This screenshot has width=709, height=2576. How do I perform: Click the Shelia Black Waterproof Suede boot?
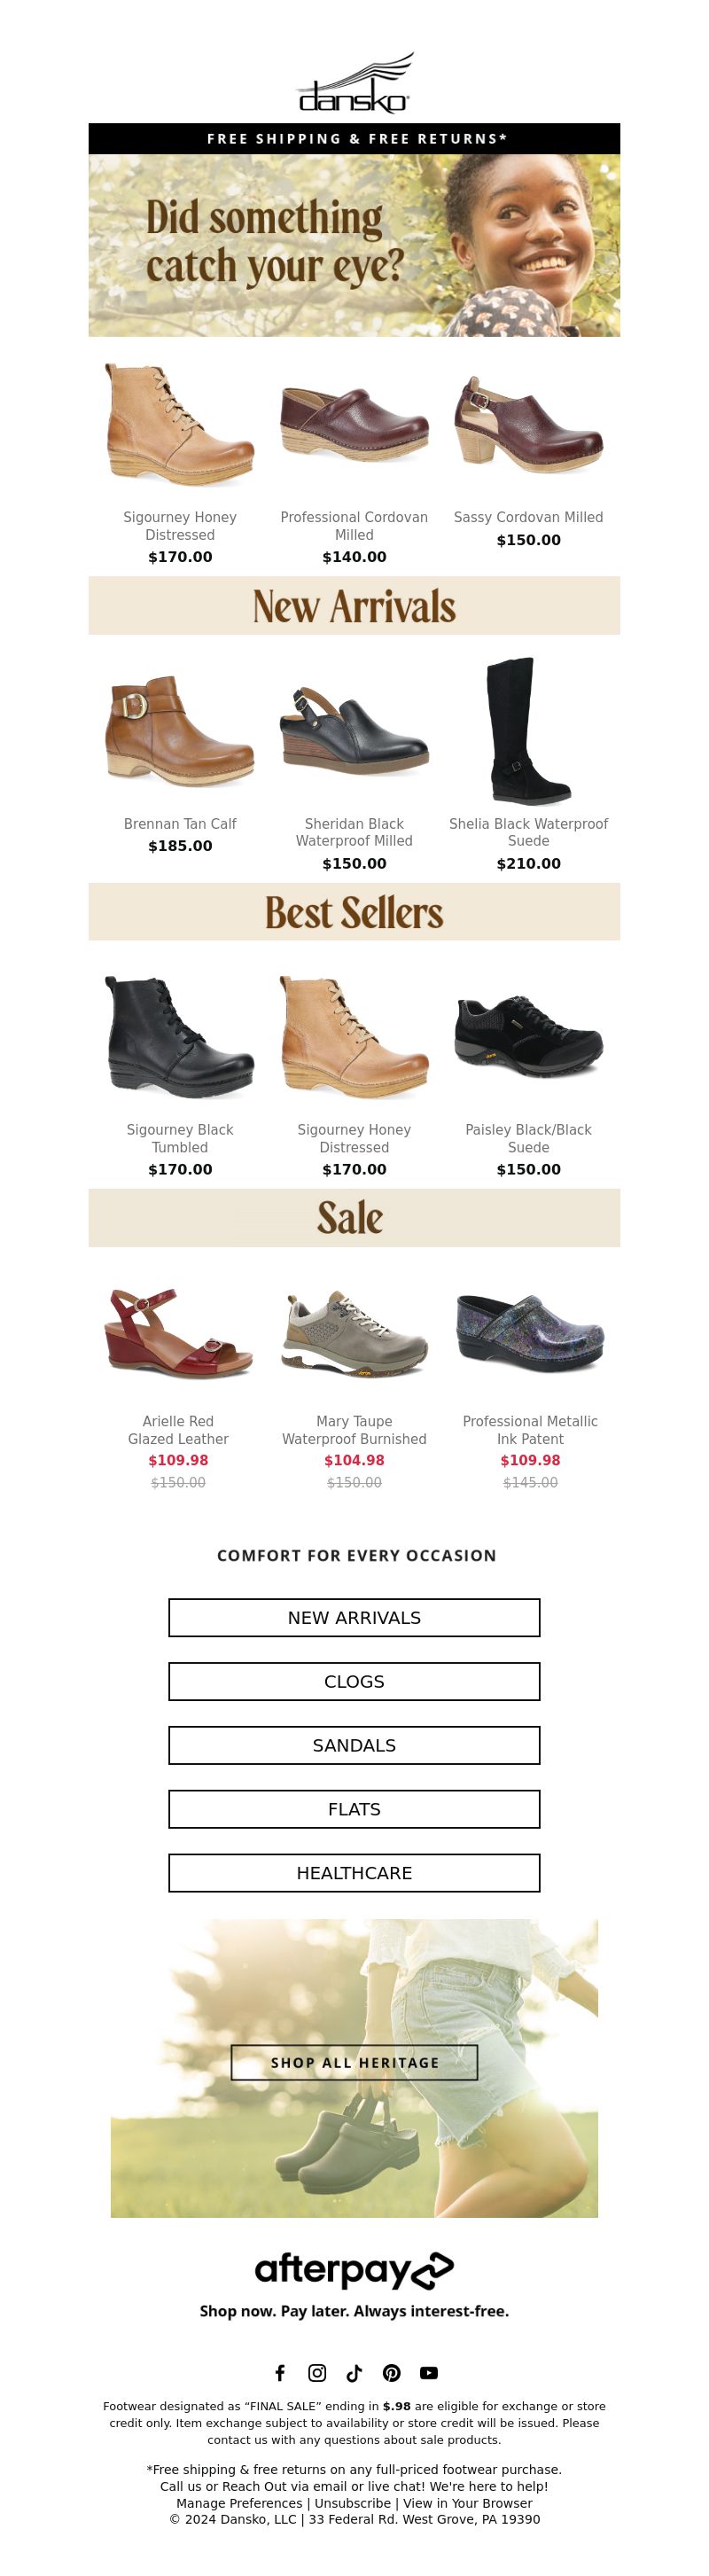tap(528, 731)
